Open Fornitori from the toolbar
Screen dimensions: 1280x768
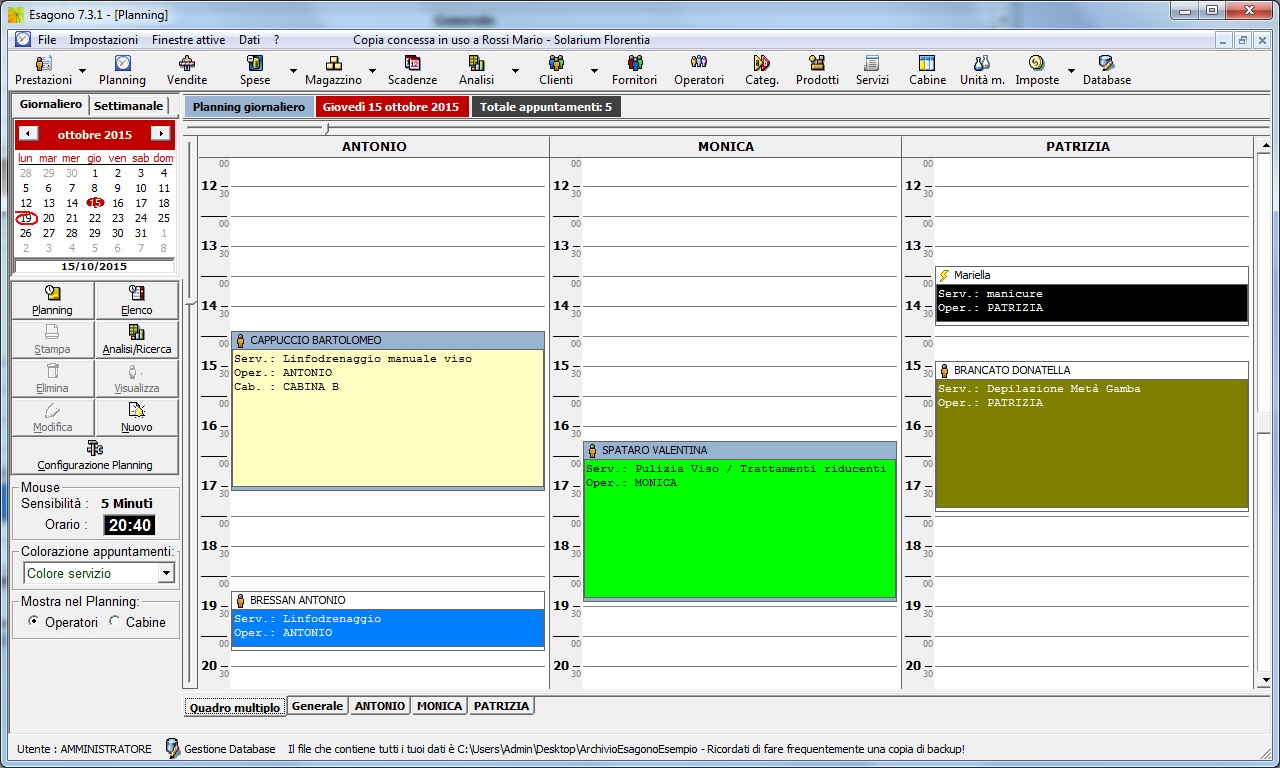point(634,70)
